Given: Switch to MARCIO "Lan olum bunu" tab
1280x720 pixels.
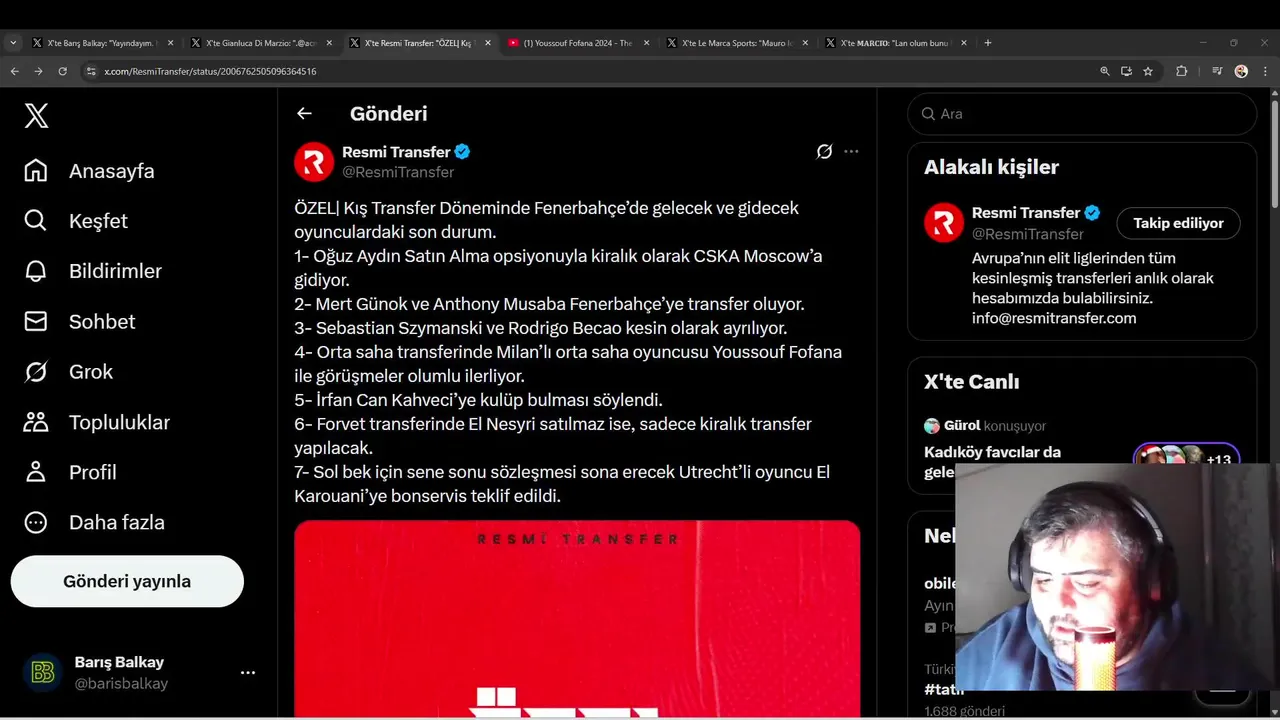Looking at the screenshot, I should click(896, 43).
